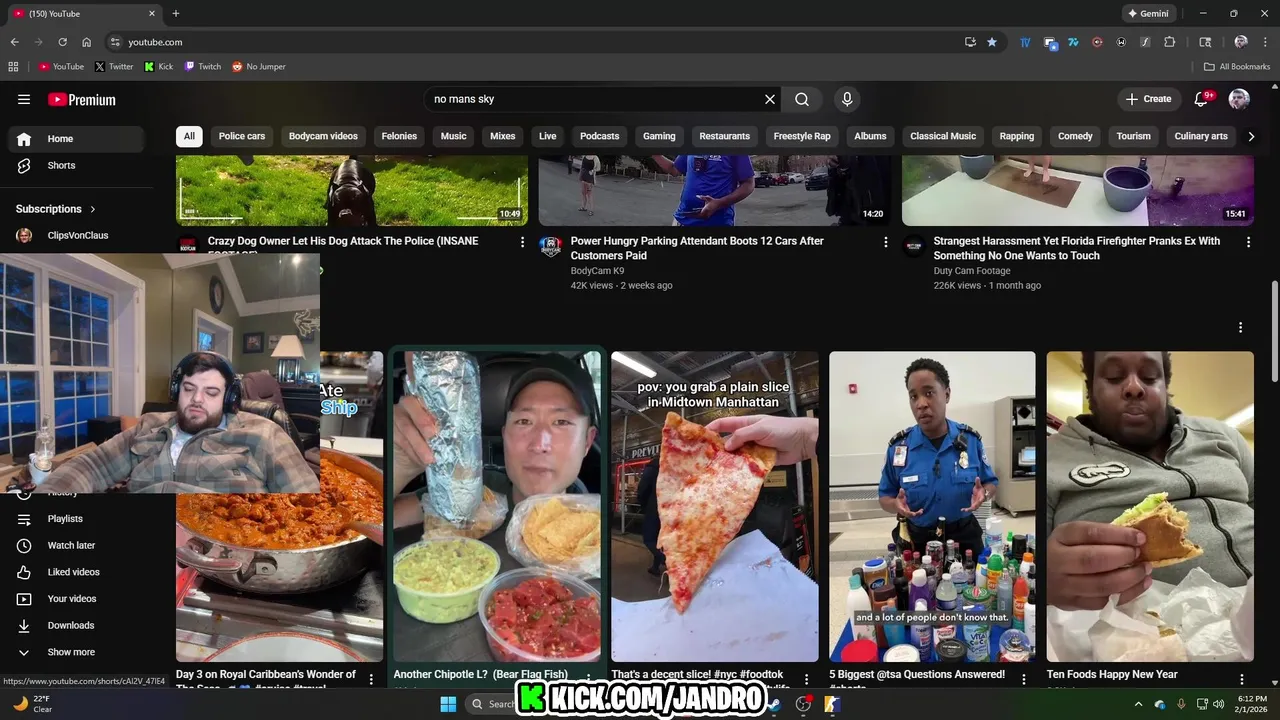Screen dimensions: 1280x720
Task: Show more filter chips with the right chevron
Action: pos(1251,136)
